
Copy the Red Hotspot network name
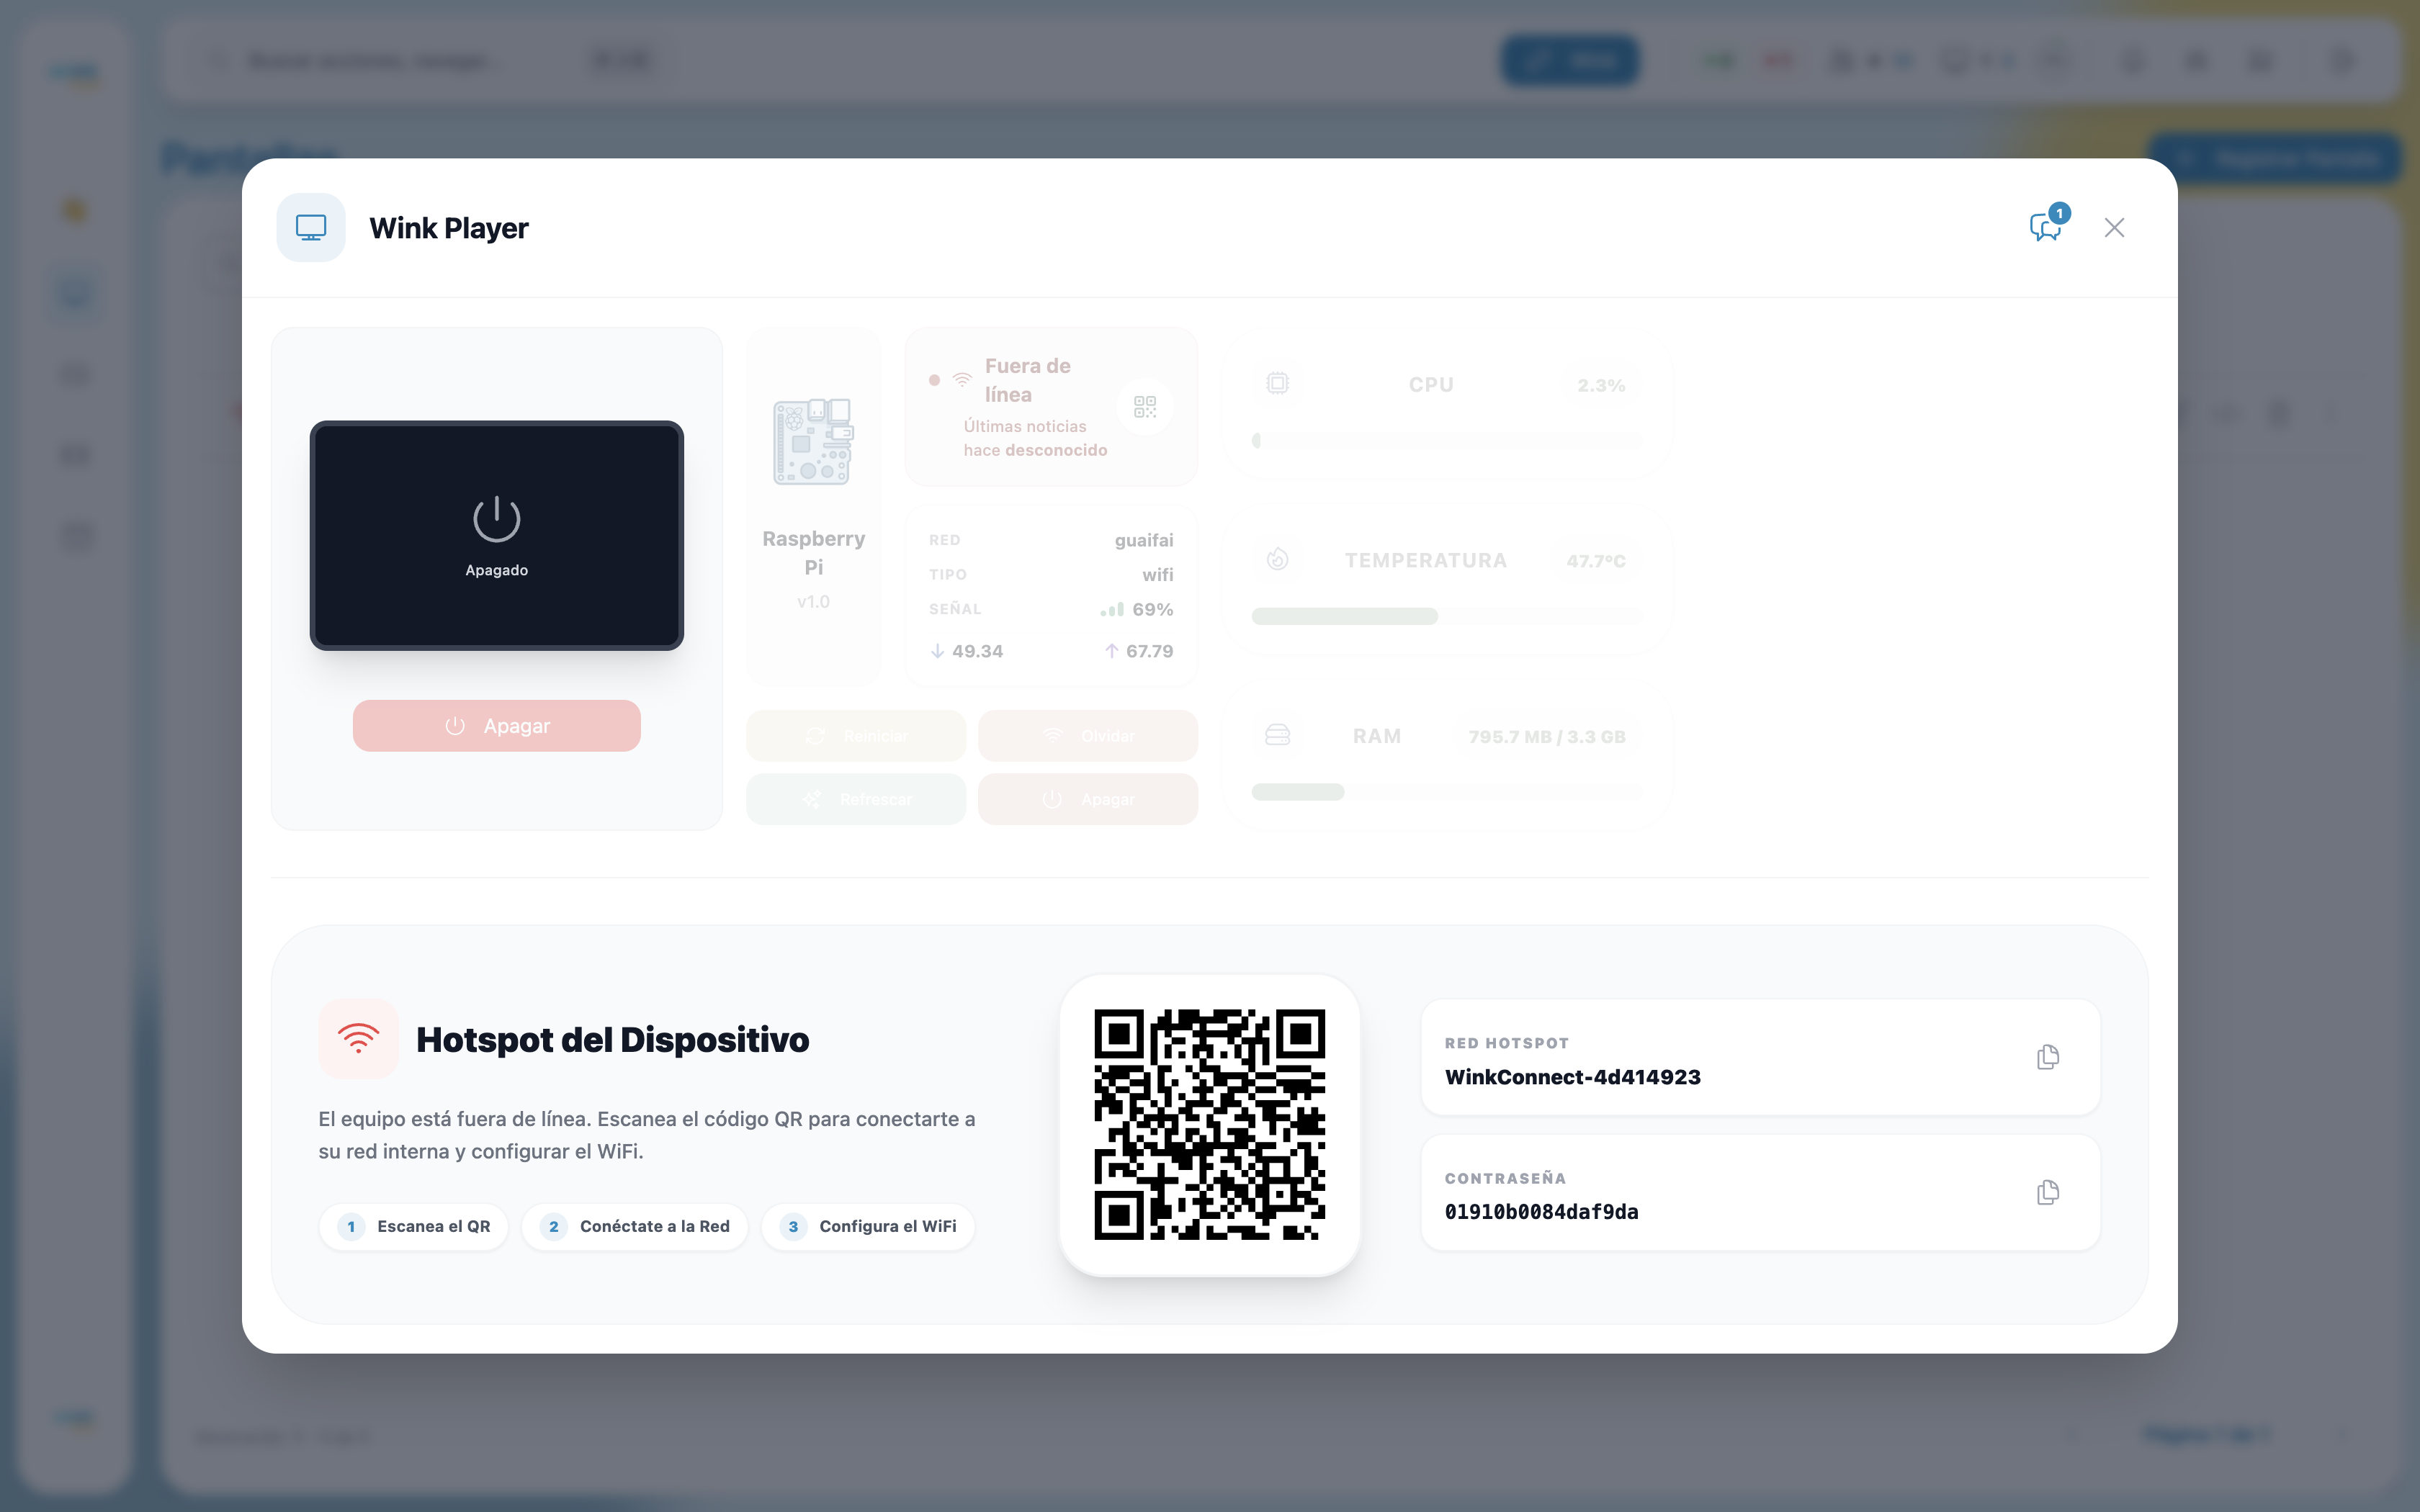[2048, 1057]
